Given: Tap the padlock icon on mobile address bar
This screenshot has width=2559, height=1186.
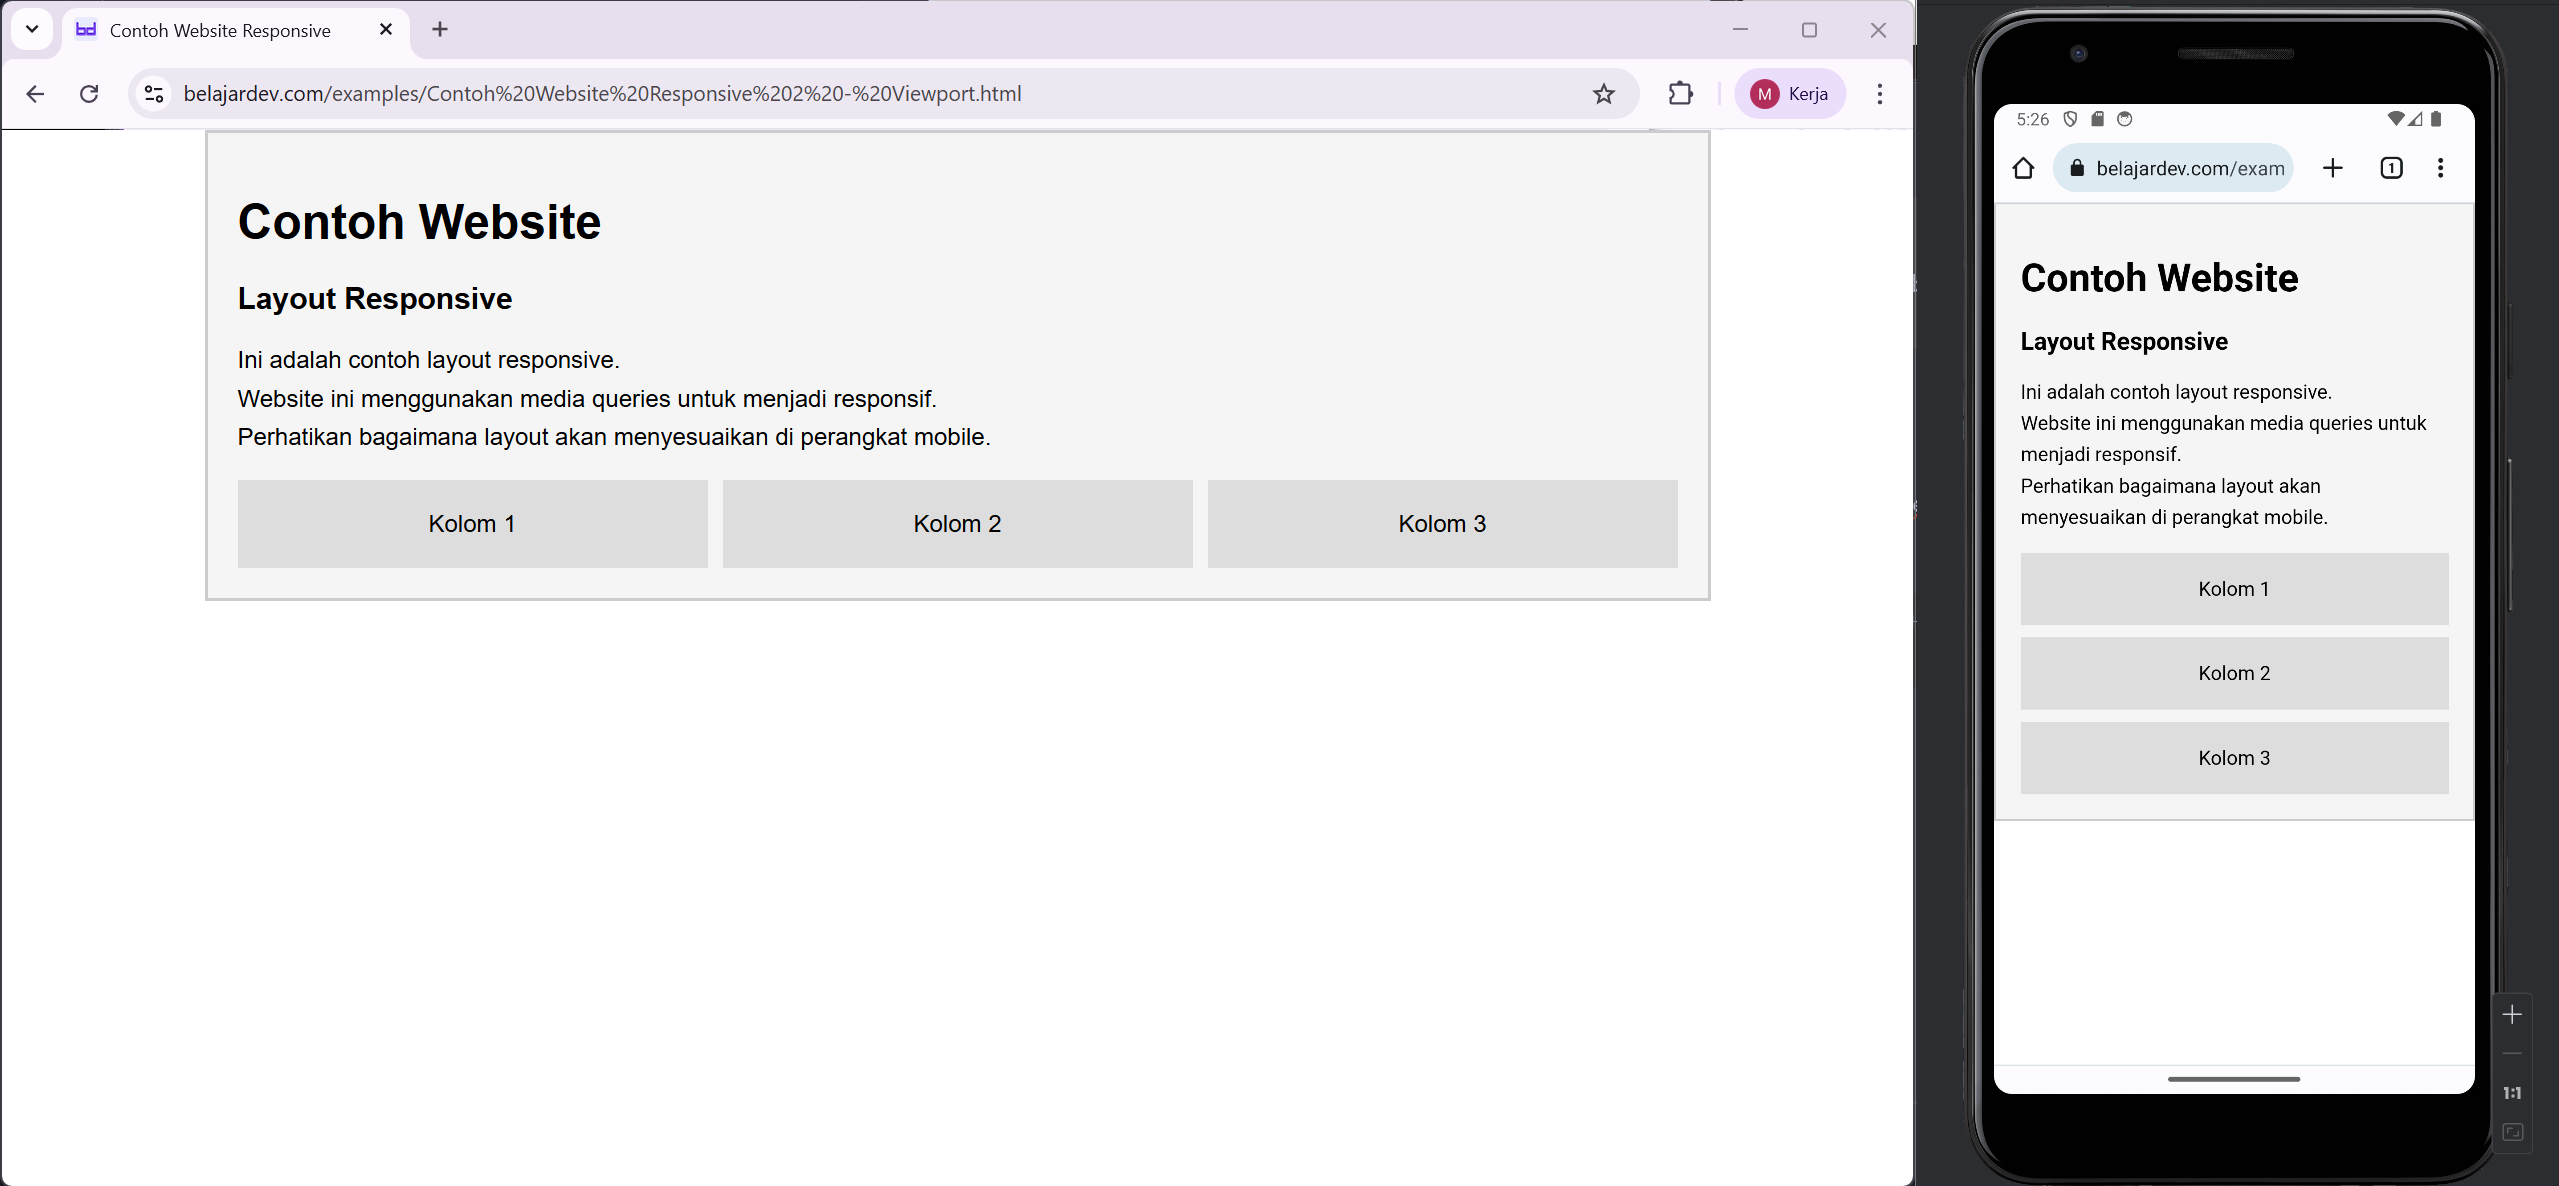Looking at the screenshot, I should [2077, 167].
